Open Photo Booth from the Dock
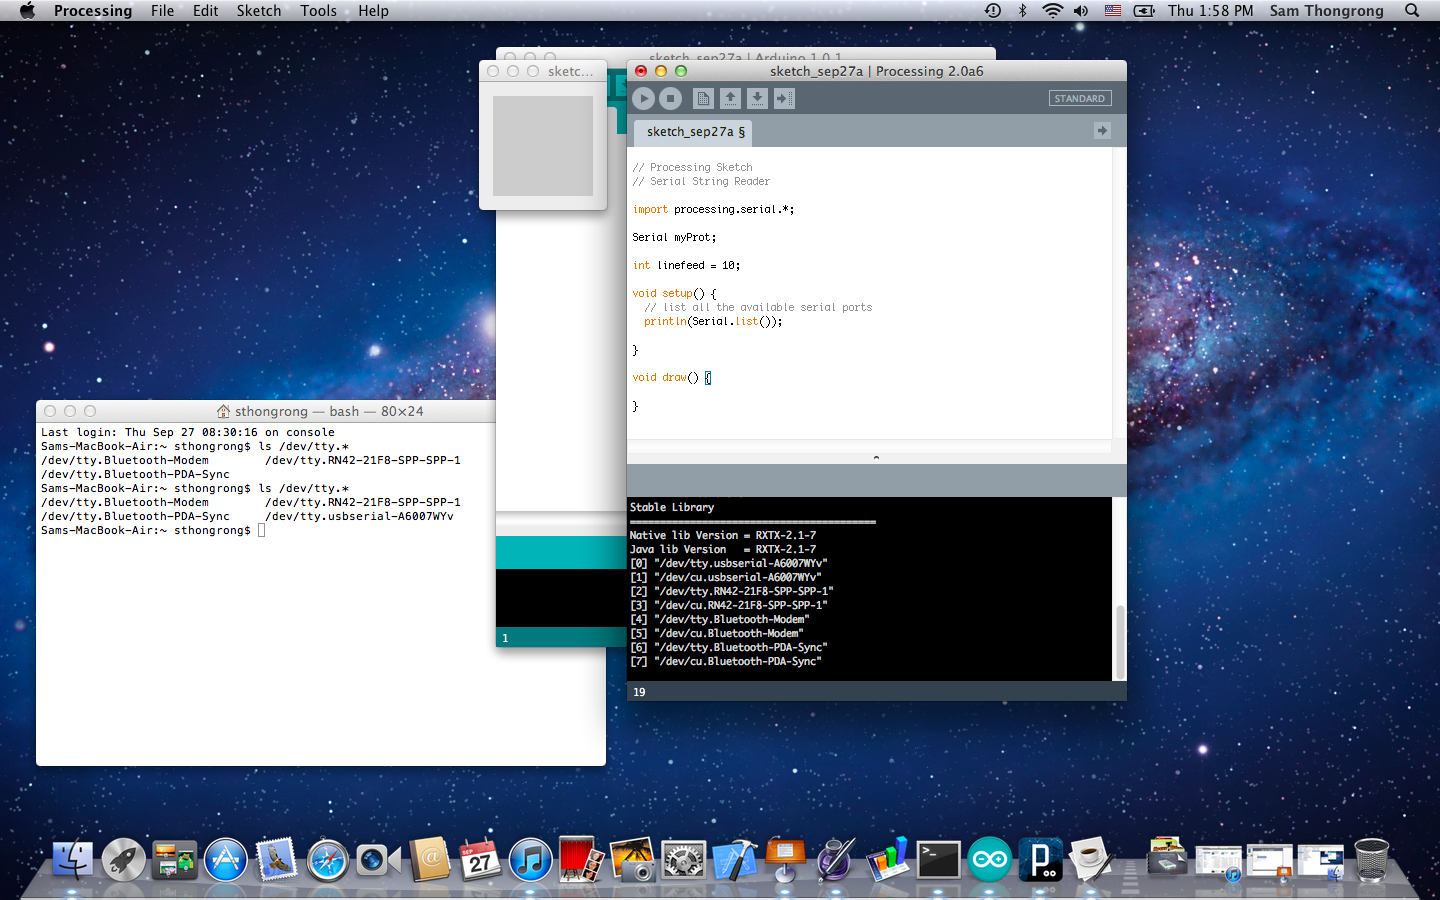This screenshot has width=1440, height=900. (581, 860)
